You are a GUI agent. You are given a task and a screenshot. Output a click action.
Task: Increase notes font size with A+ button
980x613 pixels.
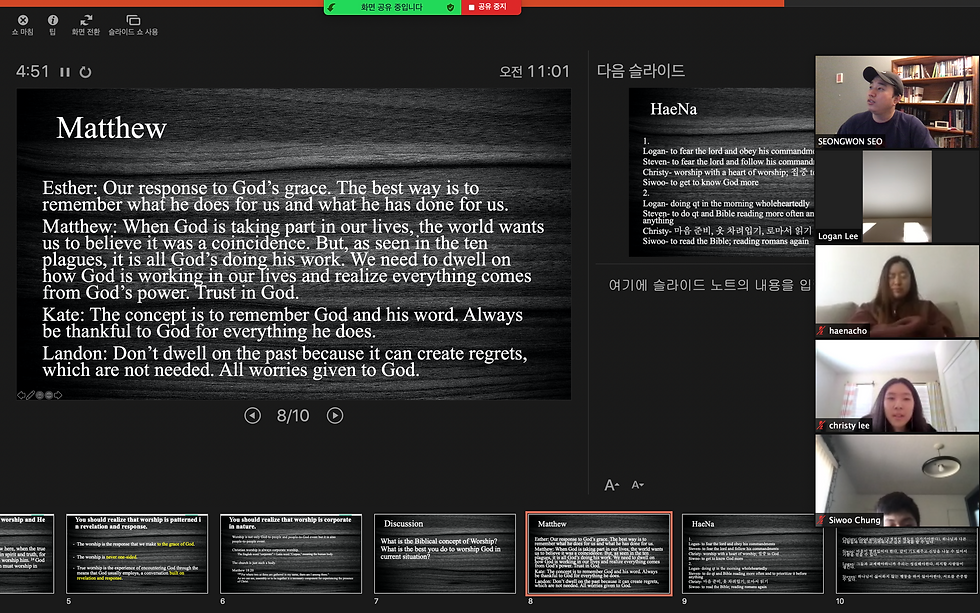(x=611, y=485)
